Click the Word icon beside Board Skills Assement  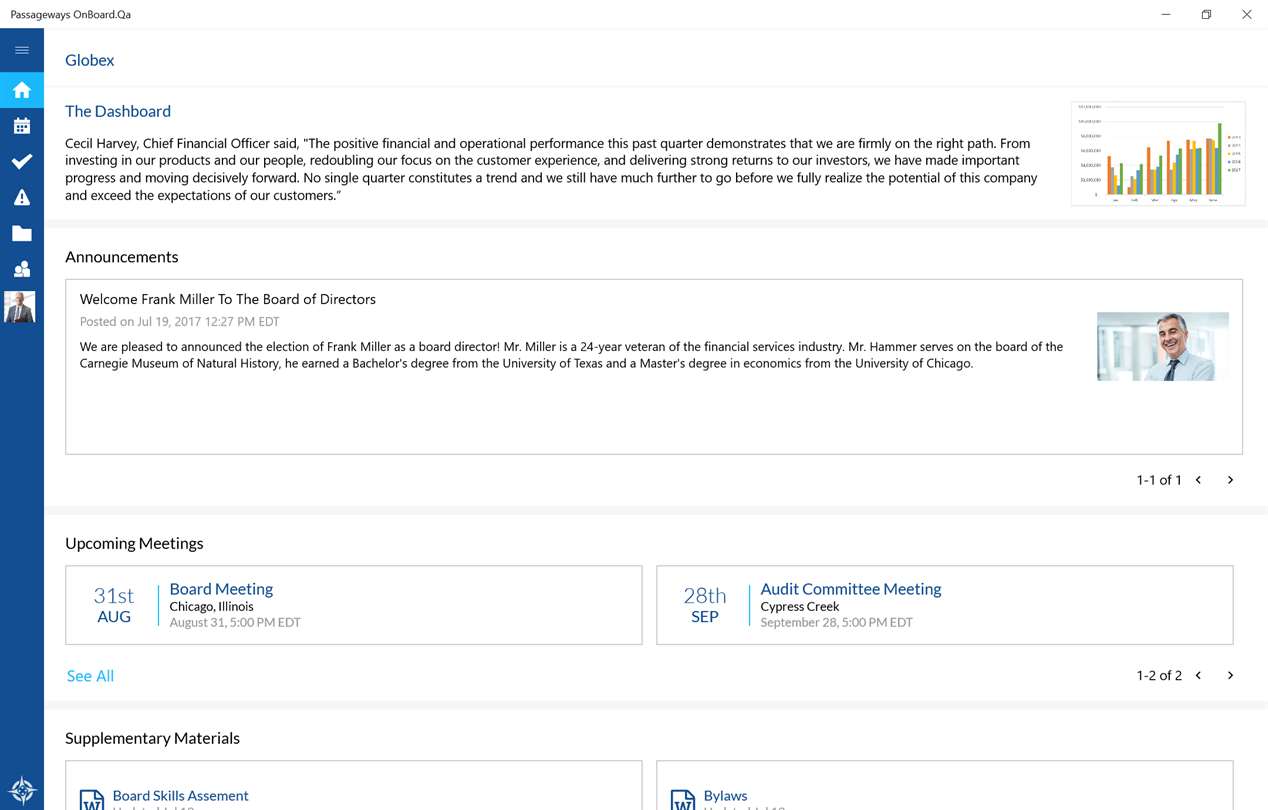92,799
